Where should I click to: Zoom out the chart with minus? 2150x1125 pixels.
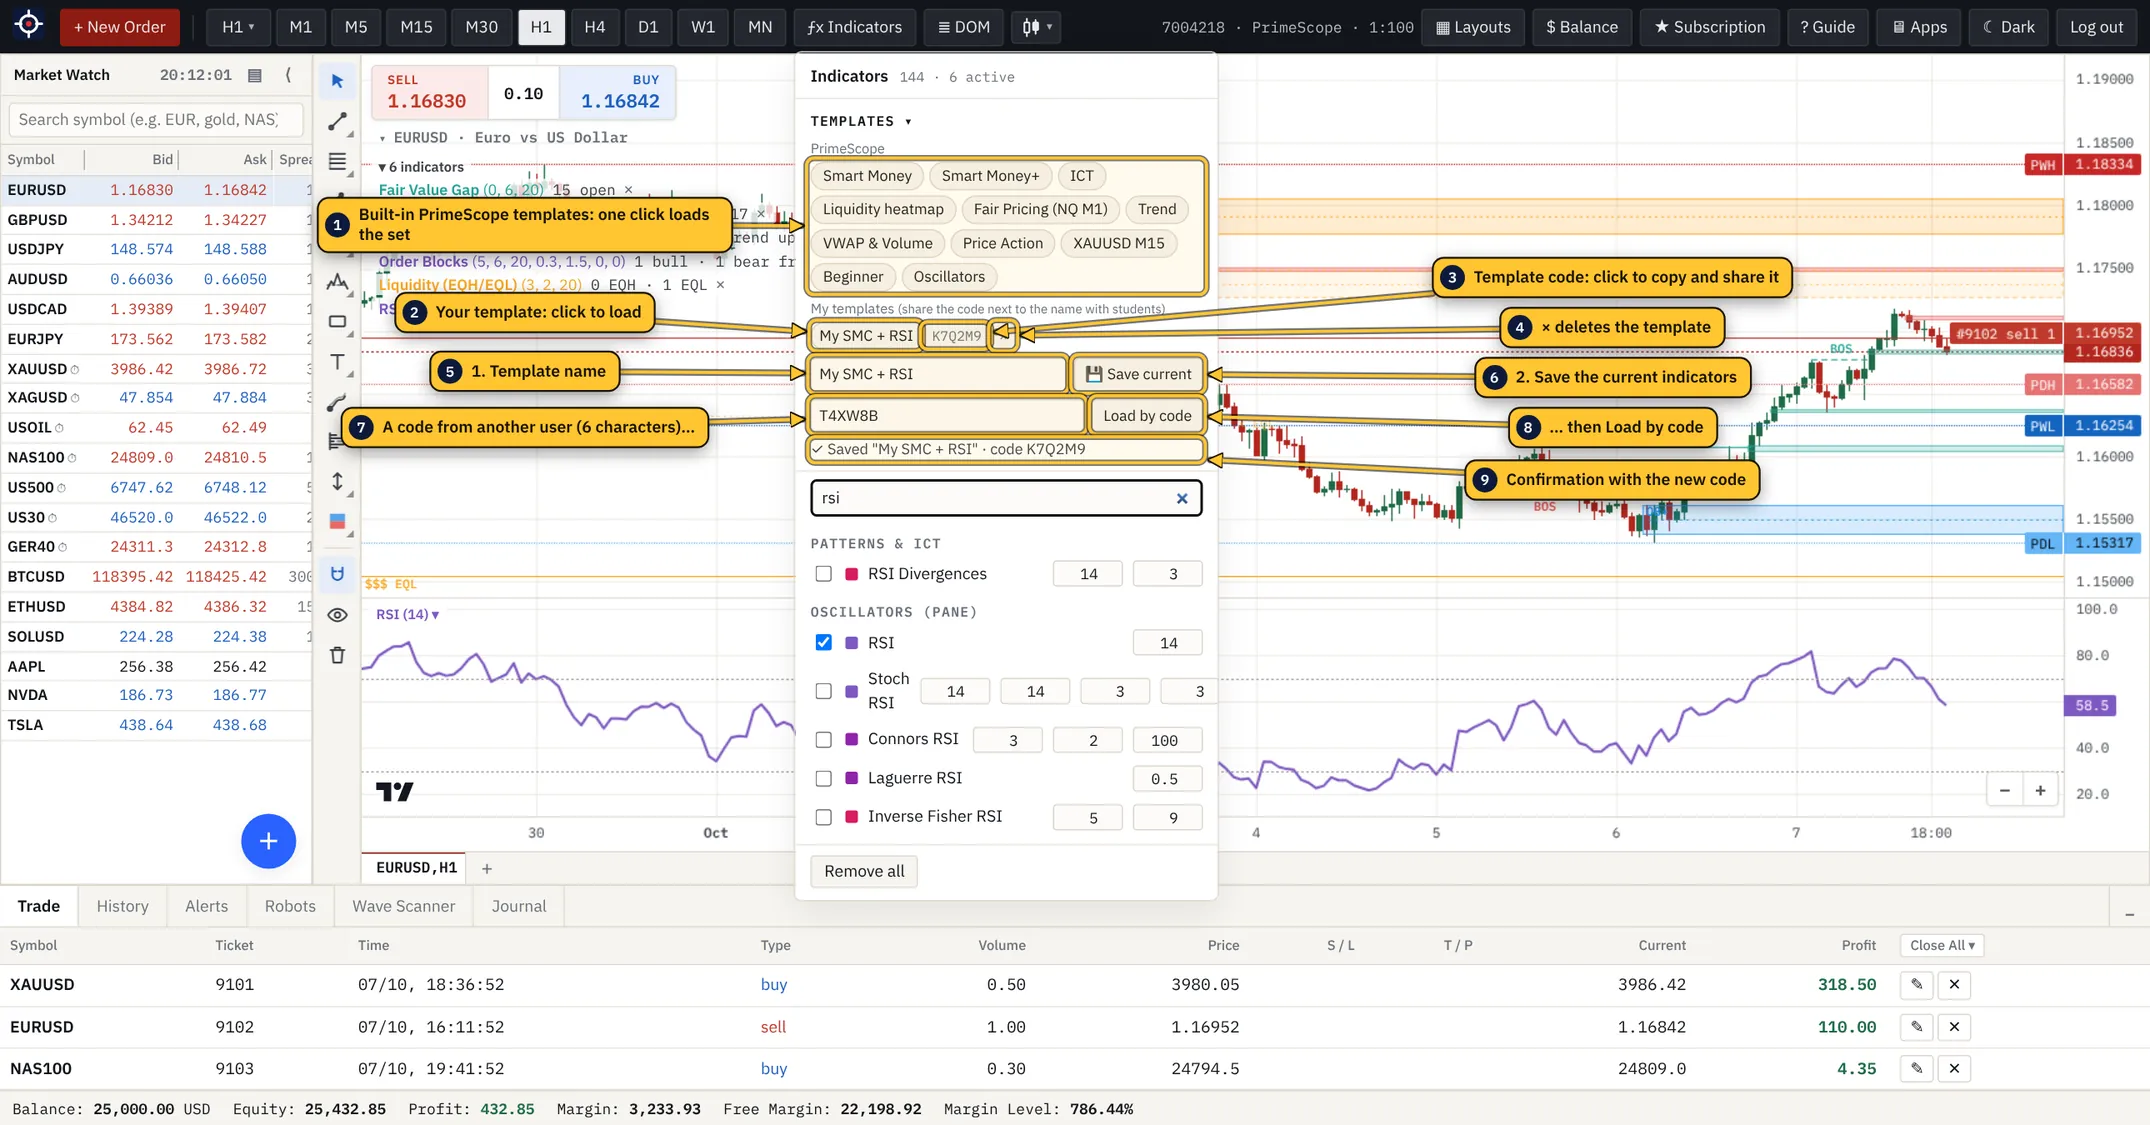(x=2004, y=791)
